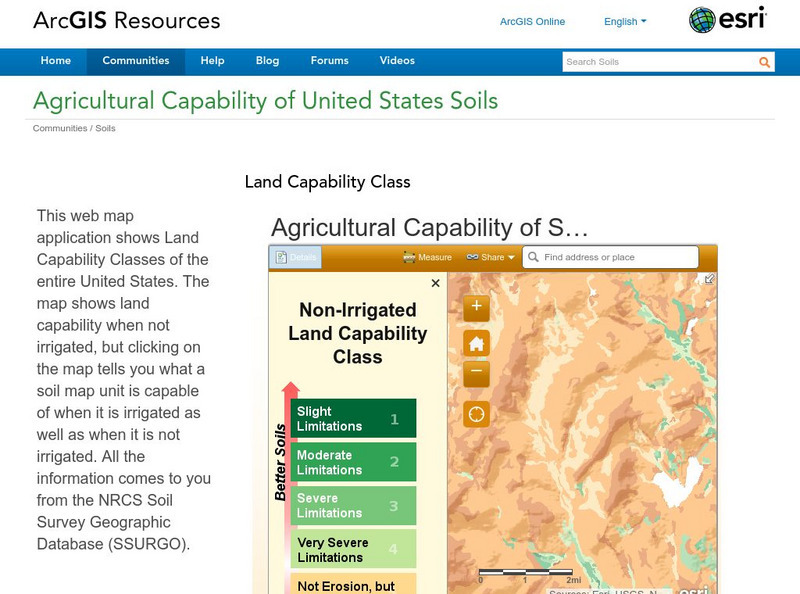This screenshot has height=594, width=800.
Task: Select the Slight Limitations class 1 swatch
Action: tap(353, 418)
